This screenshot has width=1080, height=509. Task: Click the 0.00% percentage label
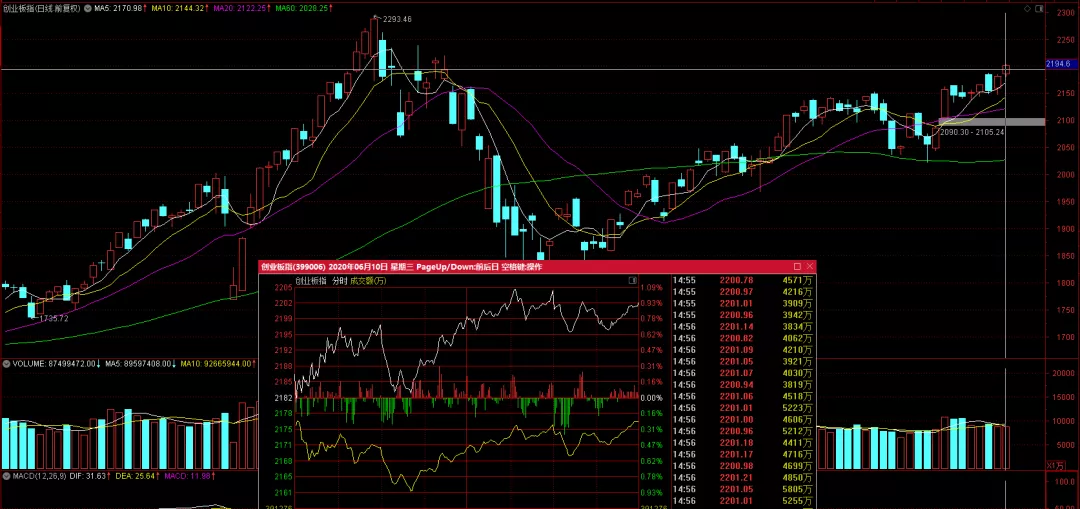tap(651, 398)
